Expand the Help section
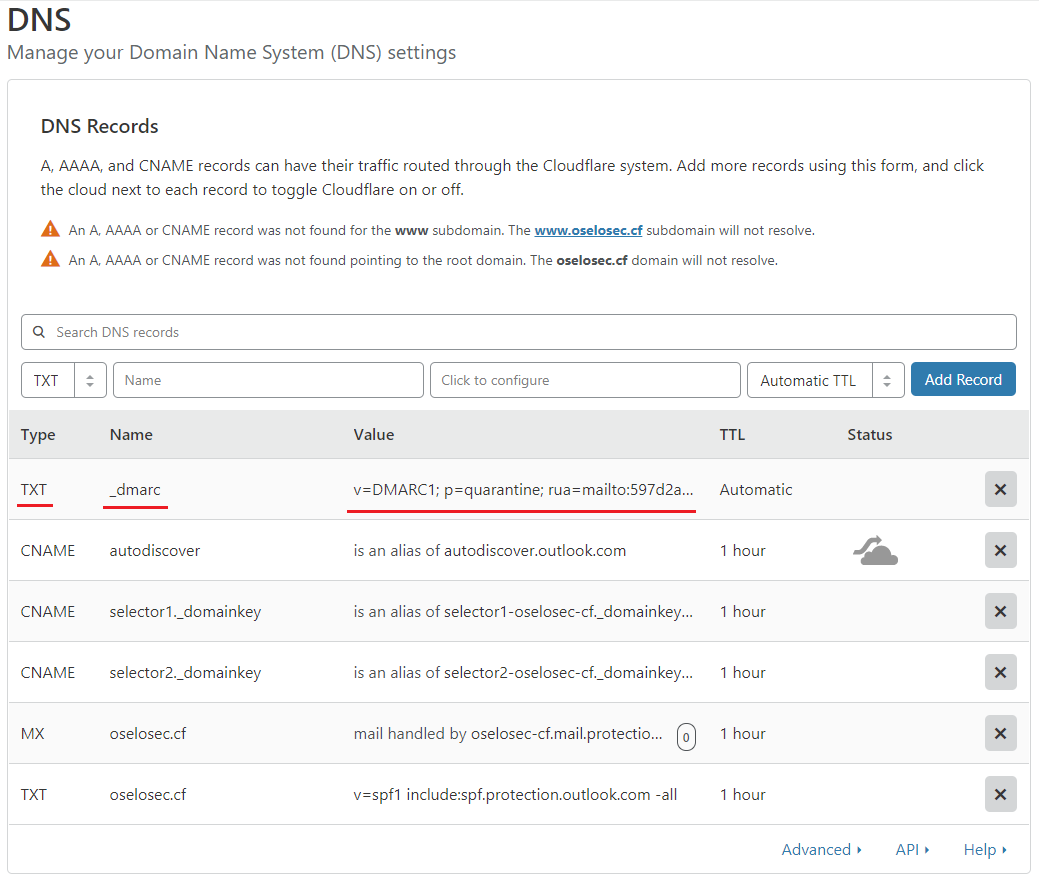The height and width of the screenshot is (881, 1039). point(985,849)
